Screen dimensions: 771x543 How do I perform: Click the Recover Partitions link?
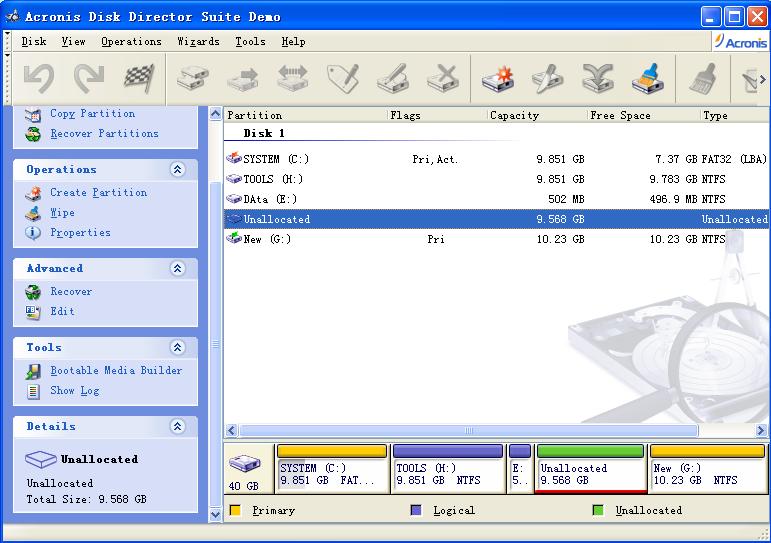(x=104, y=134)
